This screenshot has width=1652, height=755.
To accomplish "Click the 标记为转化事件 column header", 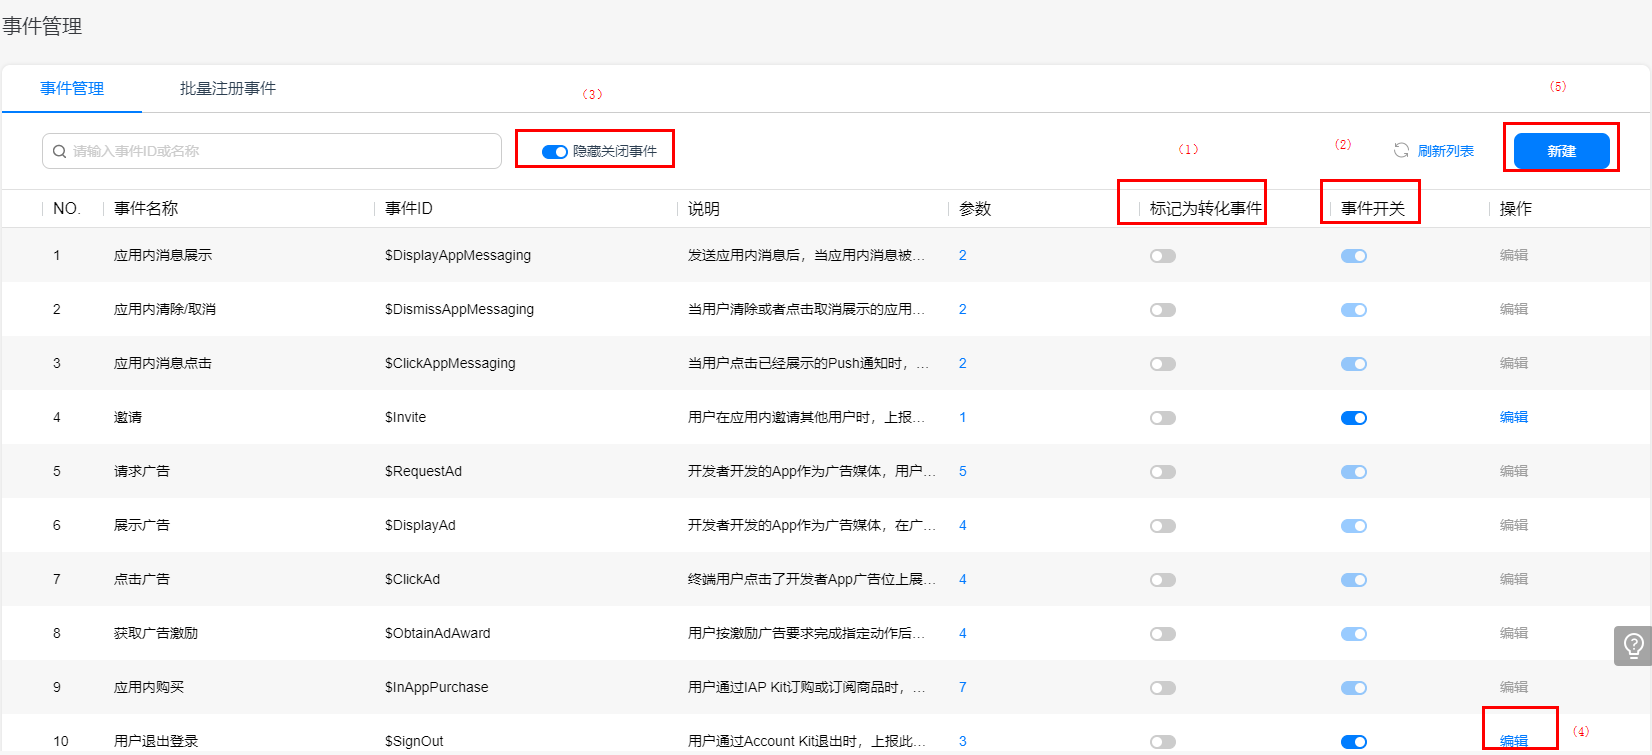I will pyautogui.click(x=1206, y=208).
